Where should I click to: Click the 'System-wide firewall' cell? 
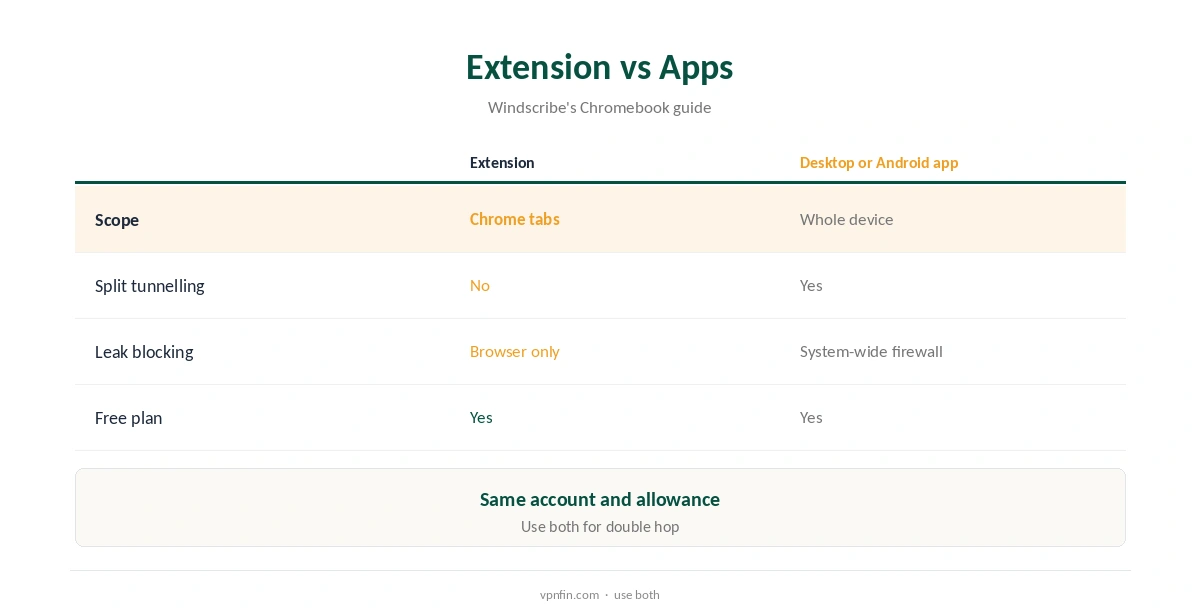(x=871, y=351)
